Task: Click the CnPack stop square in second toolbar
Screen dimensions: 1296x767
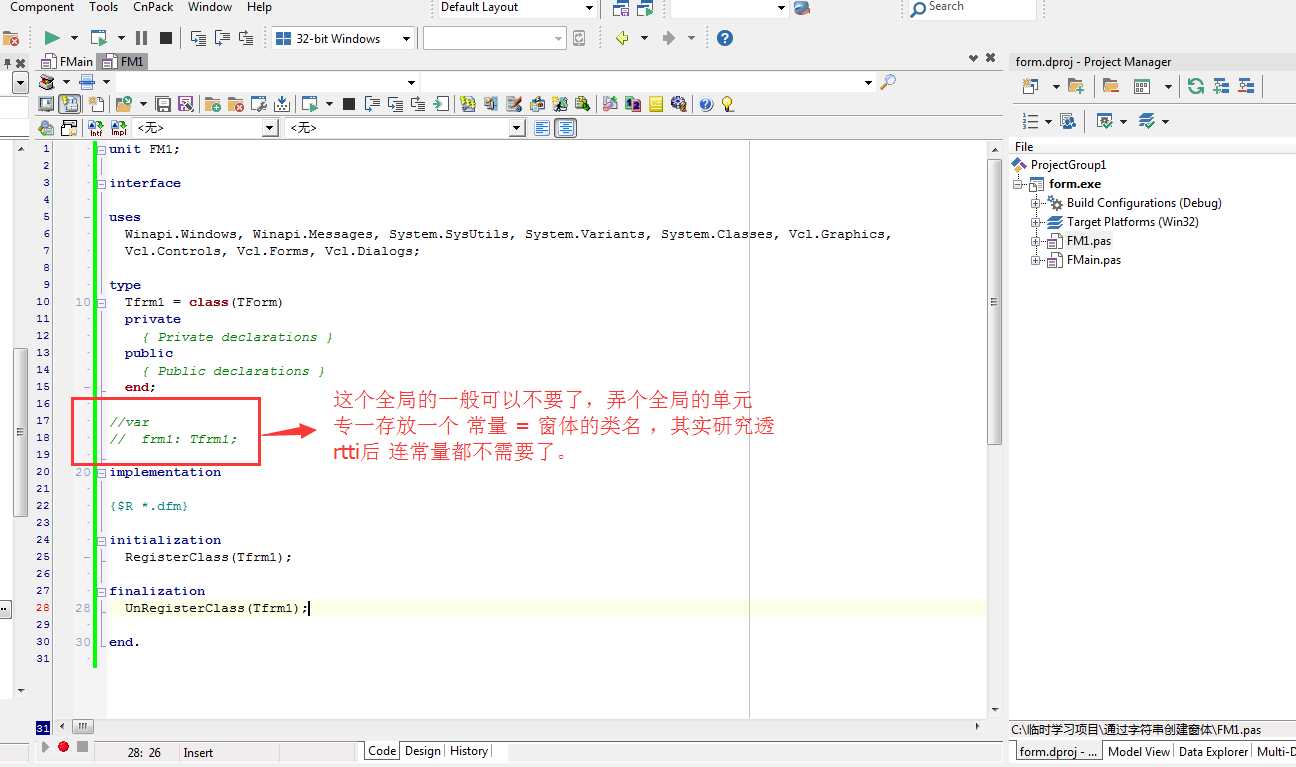Action: tap(349, 104)
